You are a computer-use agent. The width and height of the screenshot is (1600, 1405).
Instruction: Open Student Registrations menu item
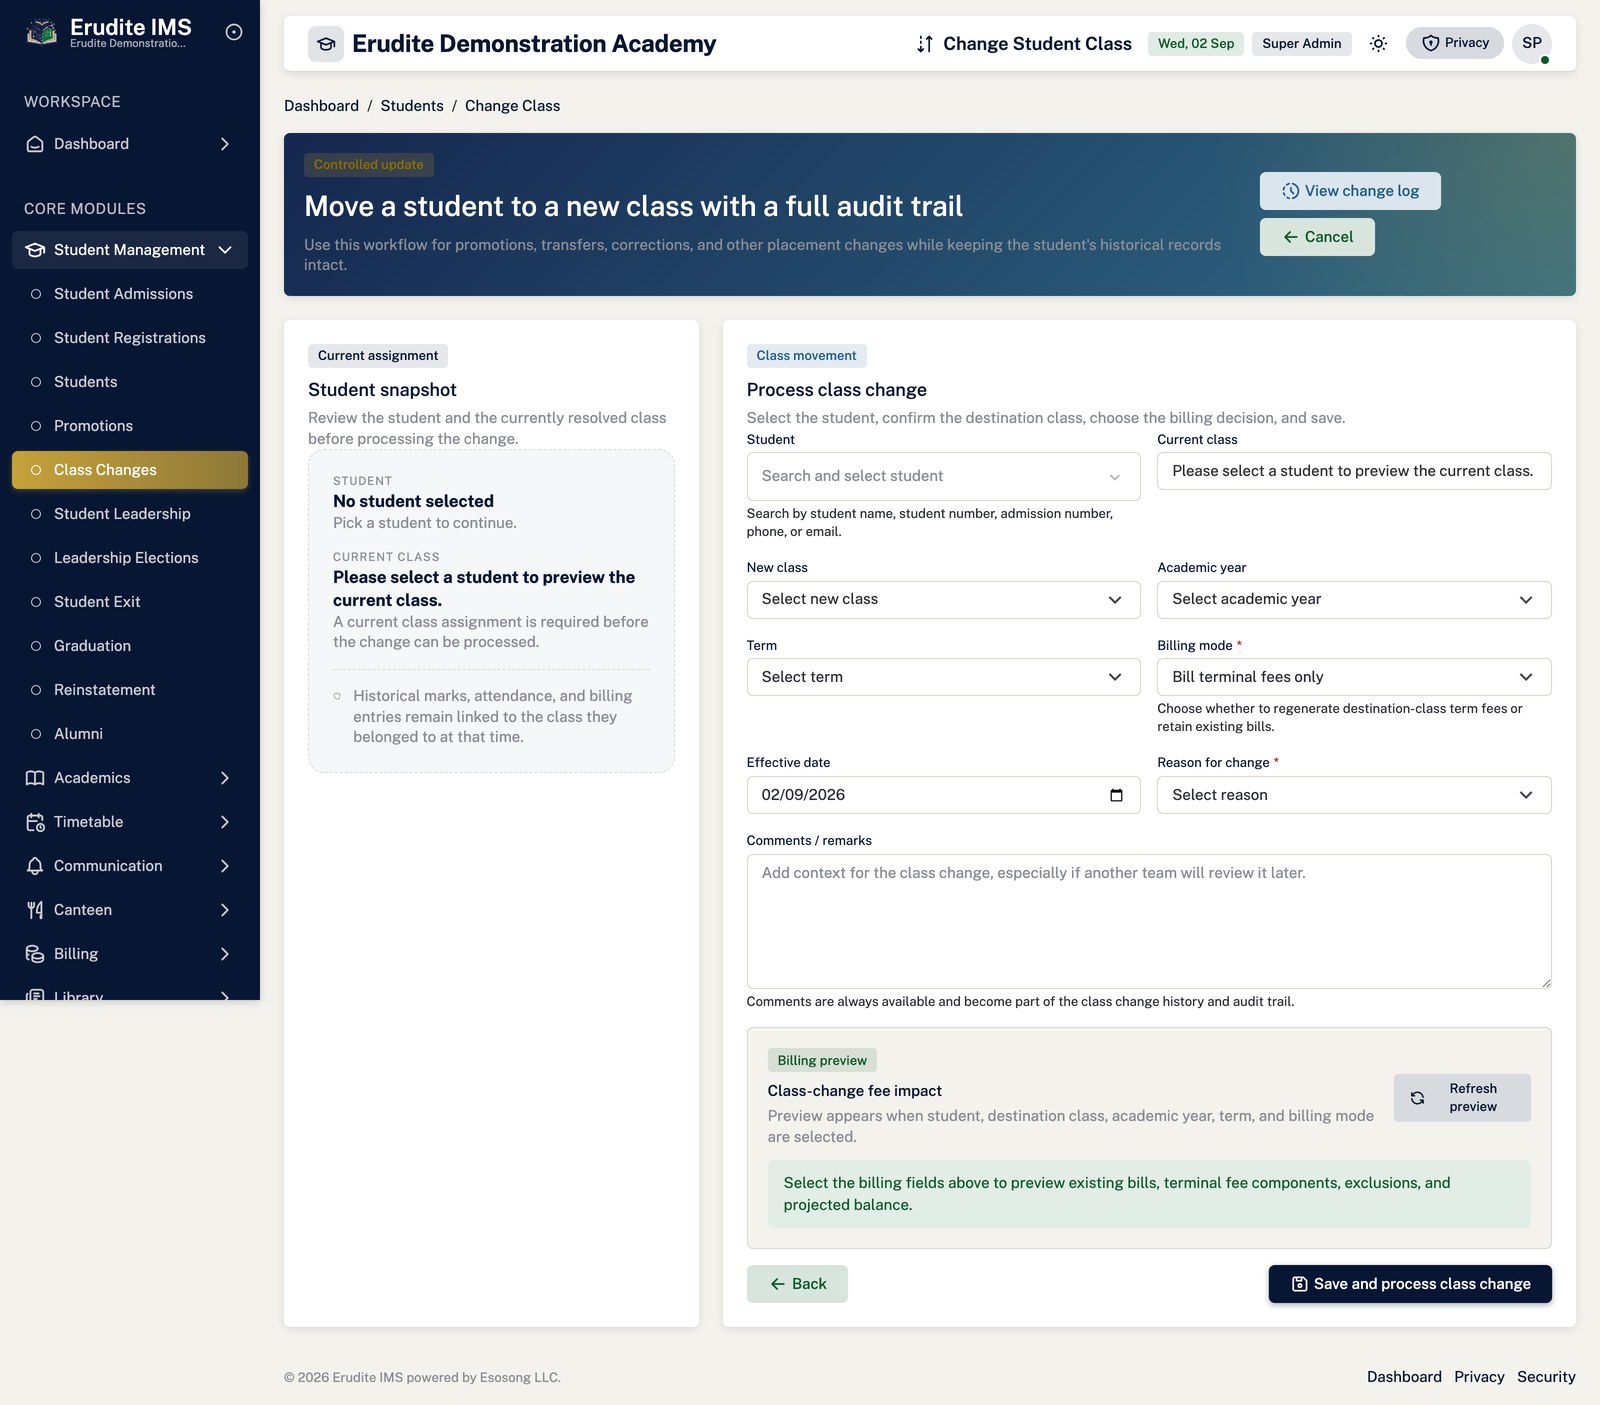pos(130,338)
